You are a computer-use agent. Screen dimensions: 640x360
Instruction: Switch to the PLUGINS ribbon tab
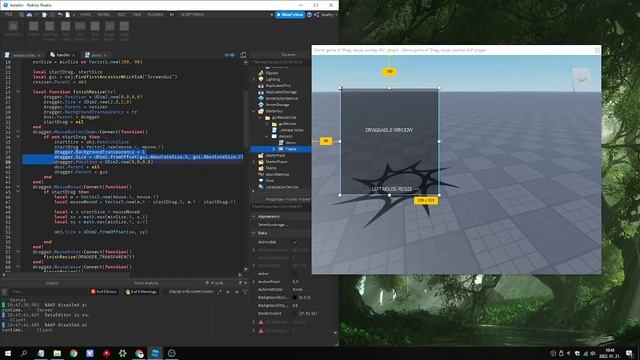point(155,14)
